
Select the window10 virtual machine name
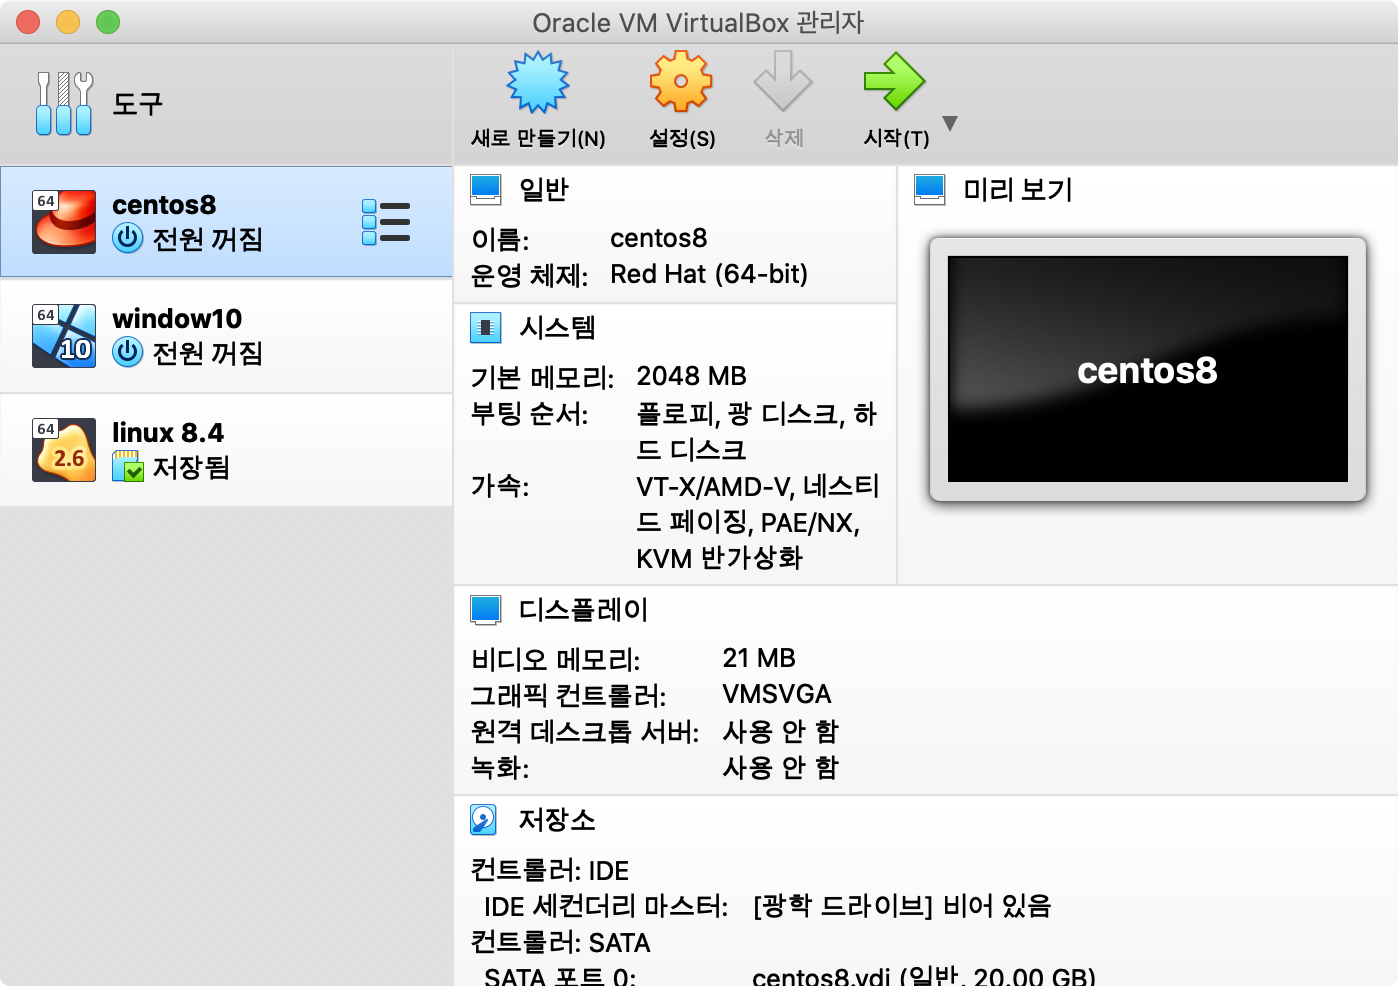[x=177, y=319]
